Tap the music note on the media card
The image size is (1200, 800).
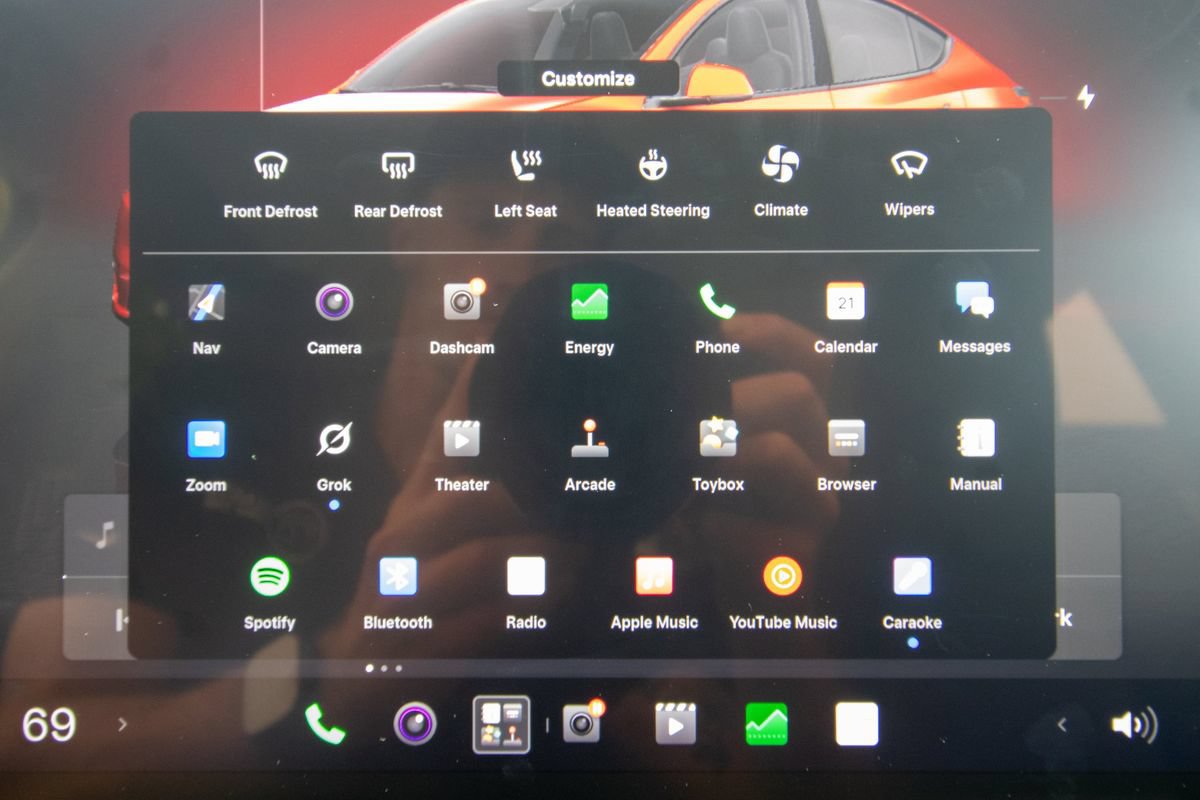(x=104, y=535)
